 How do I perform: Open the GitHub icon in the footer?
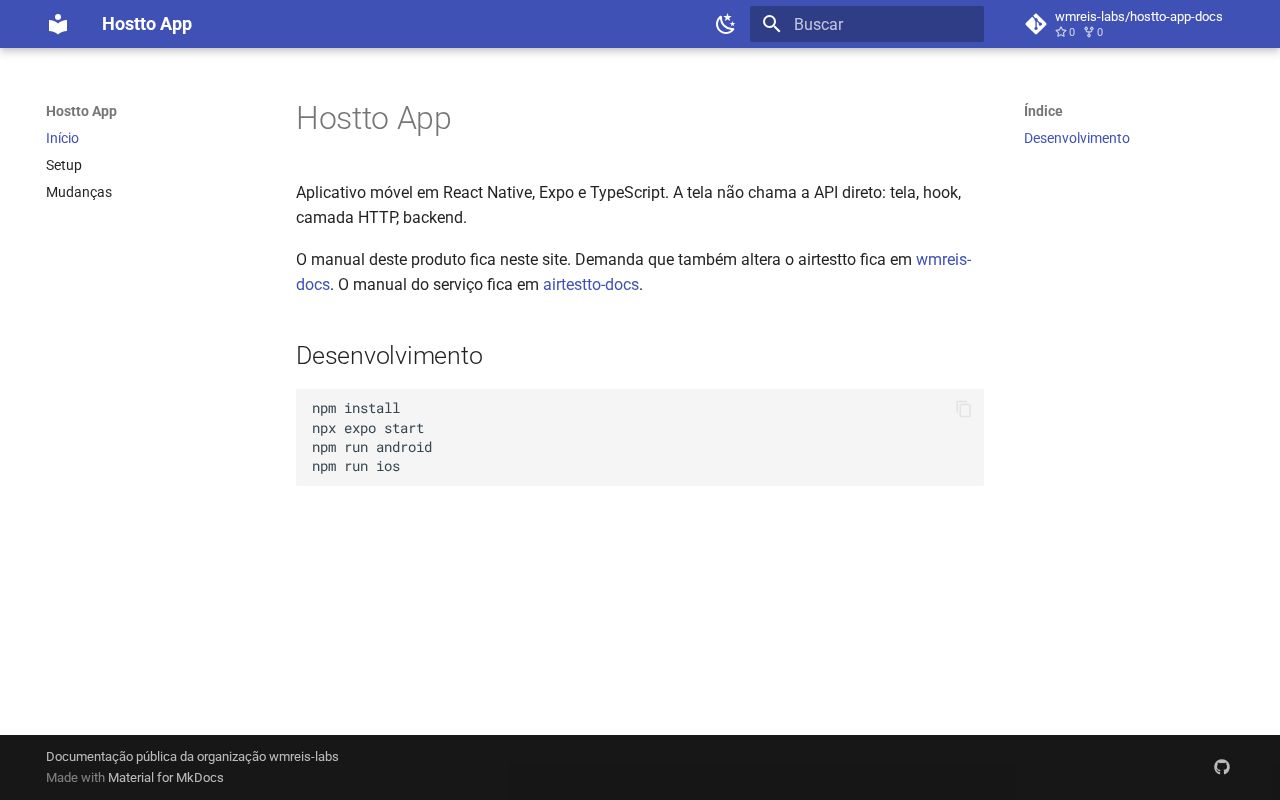coord(1222,767)
